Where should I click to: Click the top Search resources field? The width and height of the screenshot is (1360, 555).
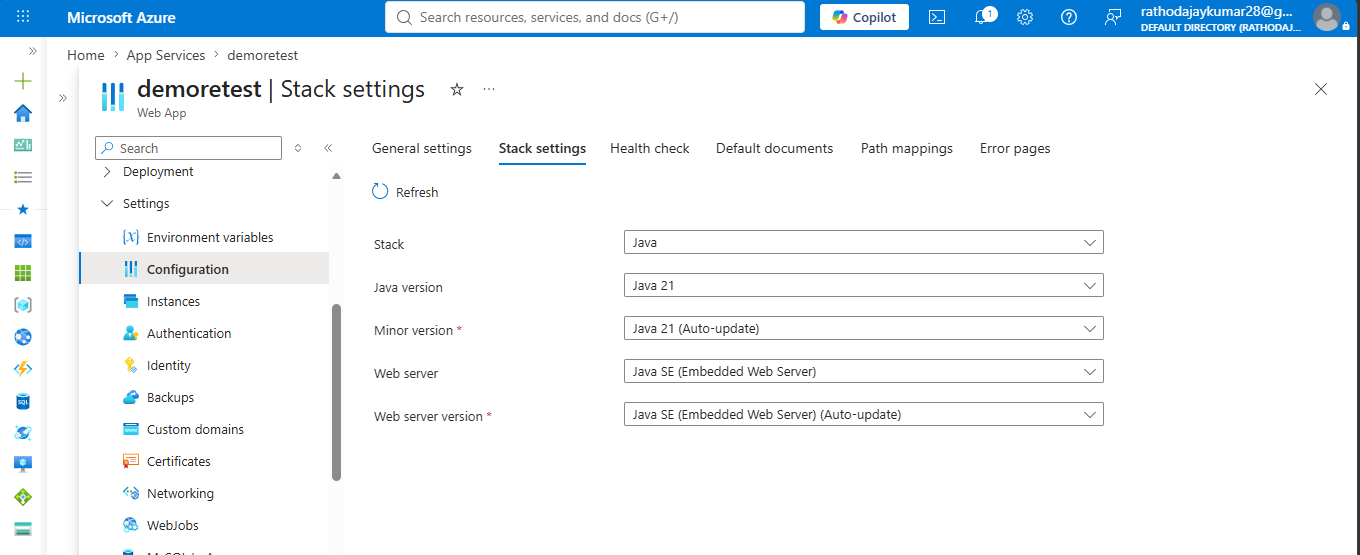click(x=595, y=17)
